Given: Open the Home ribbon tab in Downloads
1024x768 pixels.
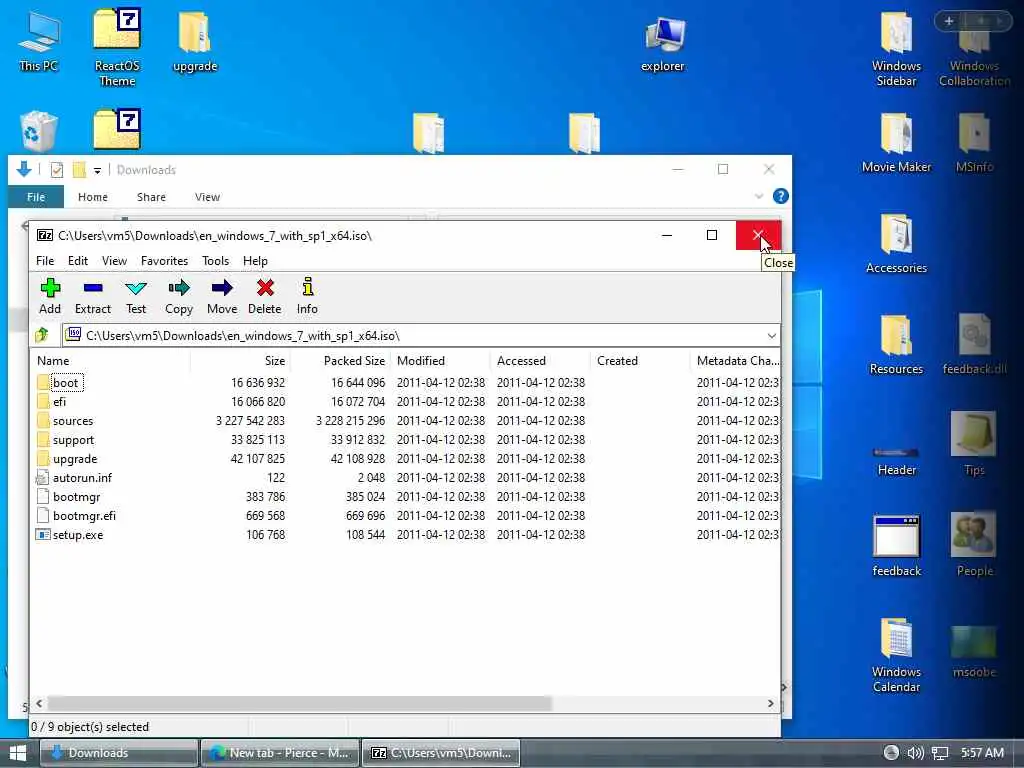Looking at the screenshot, I should click(93, 197).
